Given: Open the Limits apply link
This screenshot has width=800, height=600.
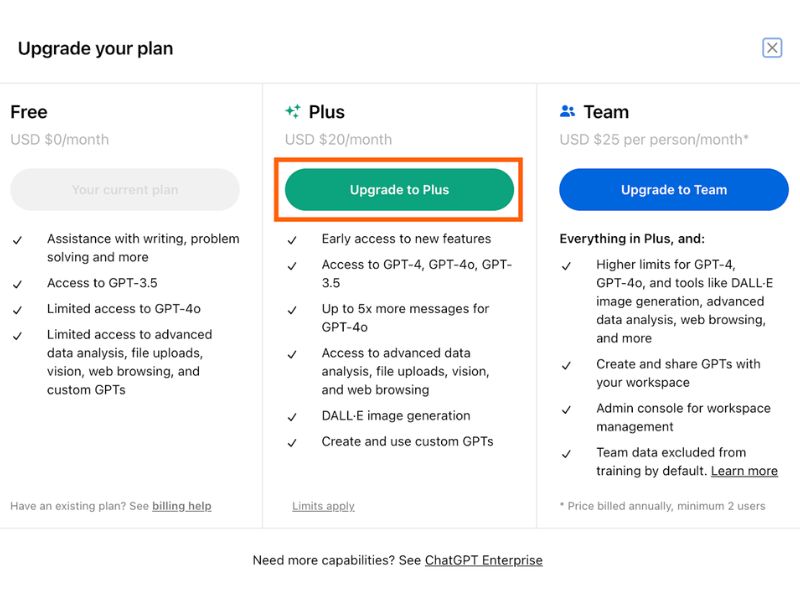Looking at the screenshot, I should point(323,506).
